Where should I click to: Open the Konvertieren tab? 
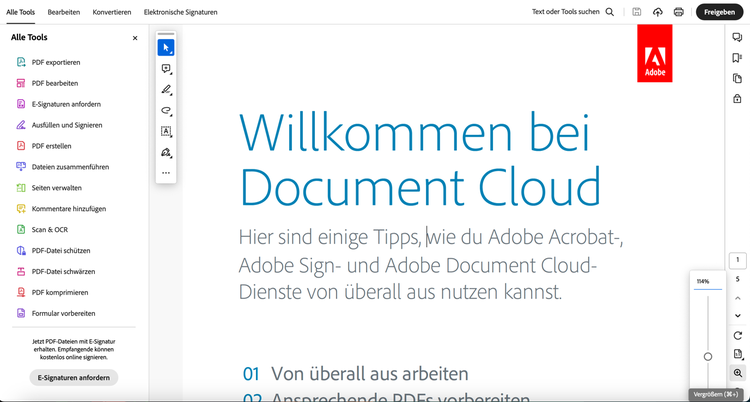(112, 12)
